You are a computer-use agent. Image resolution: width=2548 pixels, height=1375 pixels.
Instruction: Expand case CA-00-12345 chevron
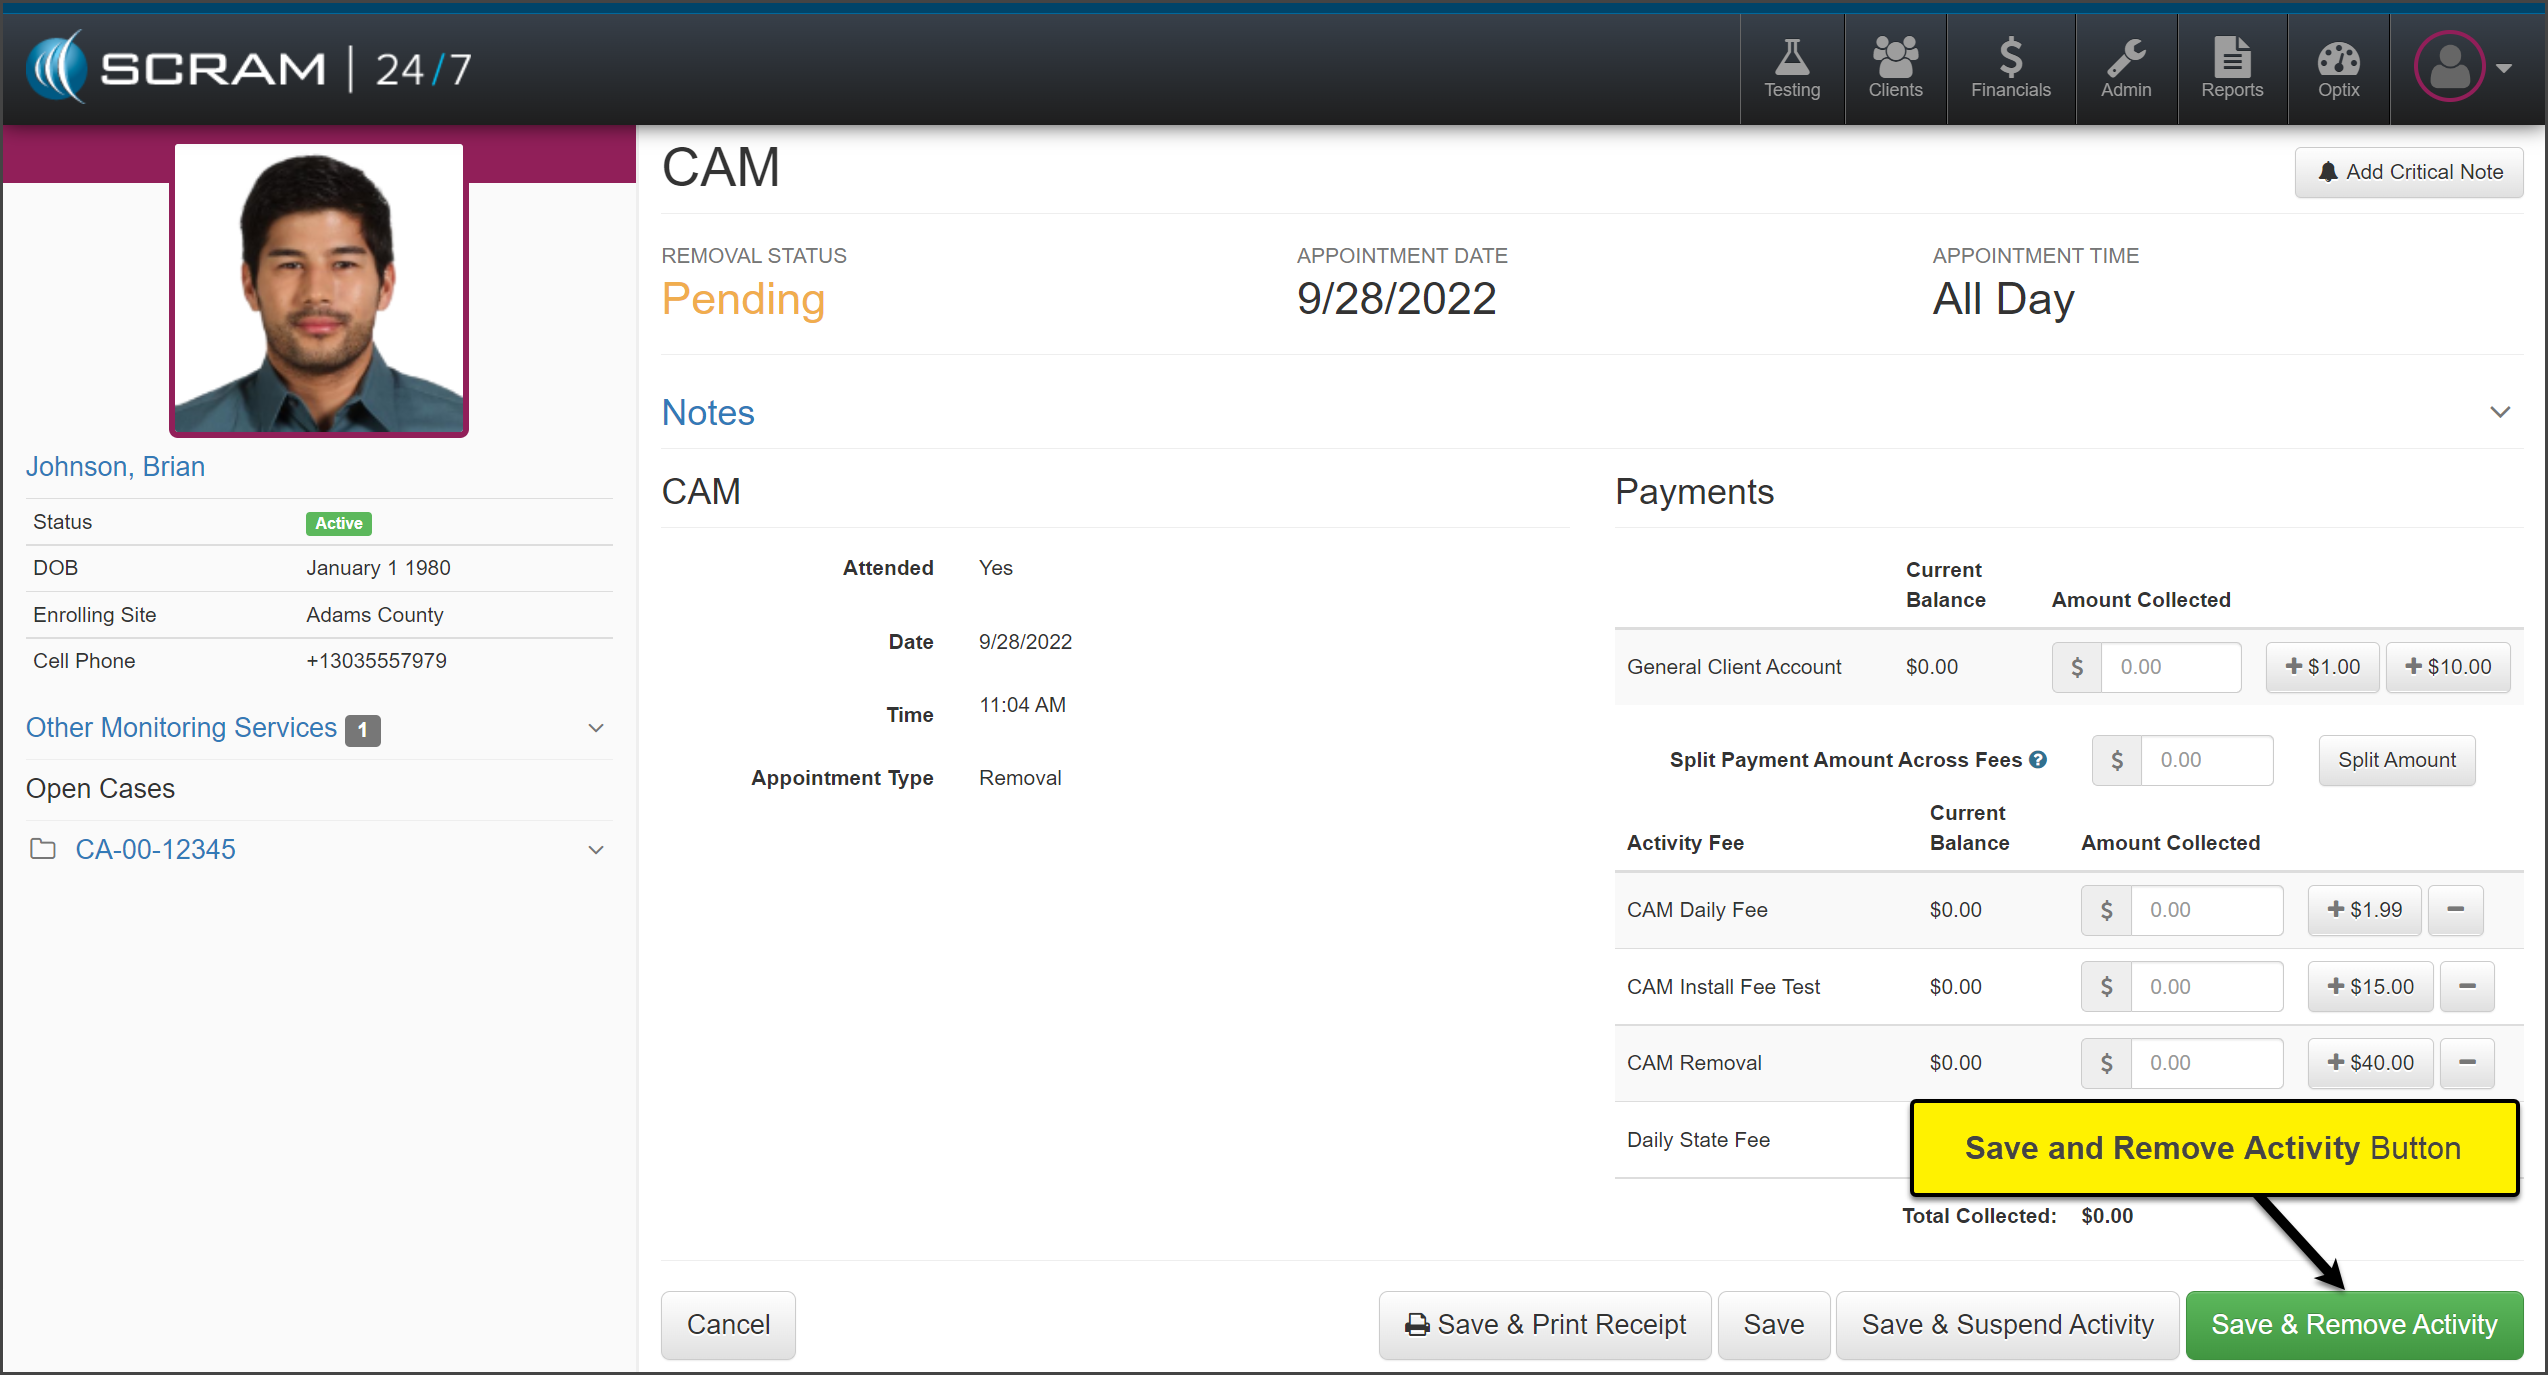point(596,850)
